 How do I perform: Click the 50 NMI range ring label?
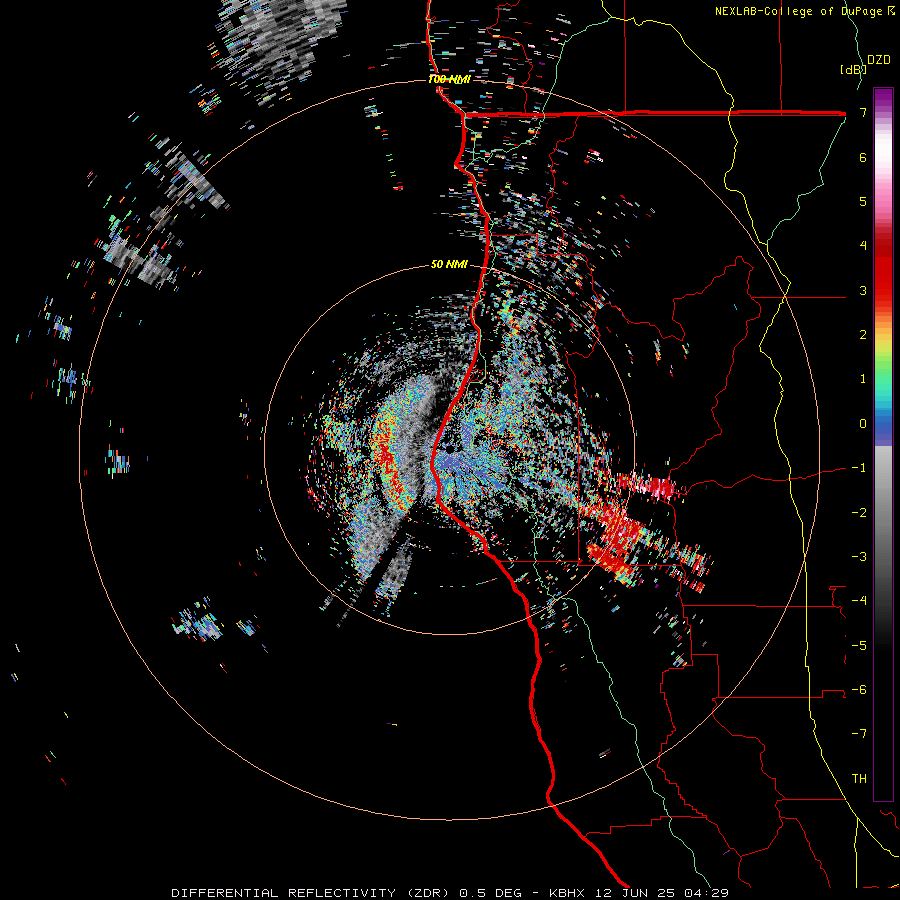(449, 265)
